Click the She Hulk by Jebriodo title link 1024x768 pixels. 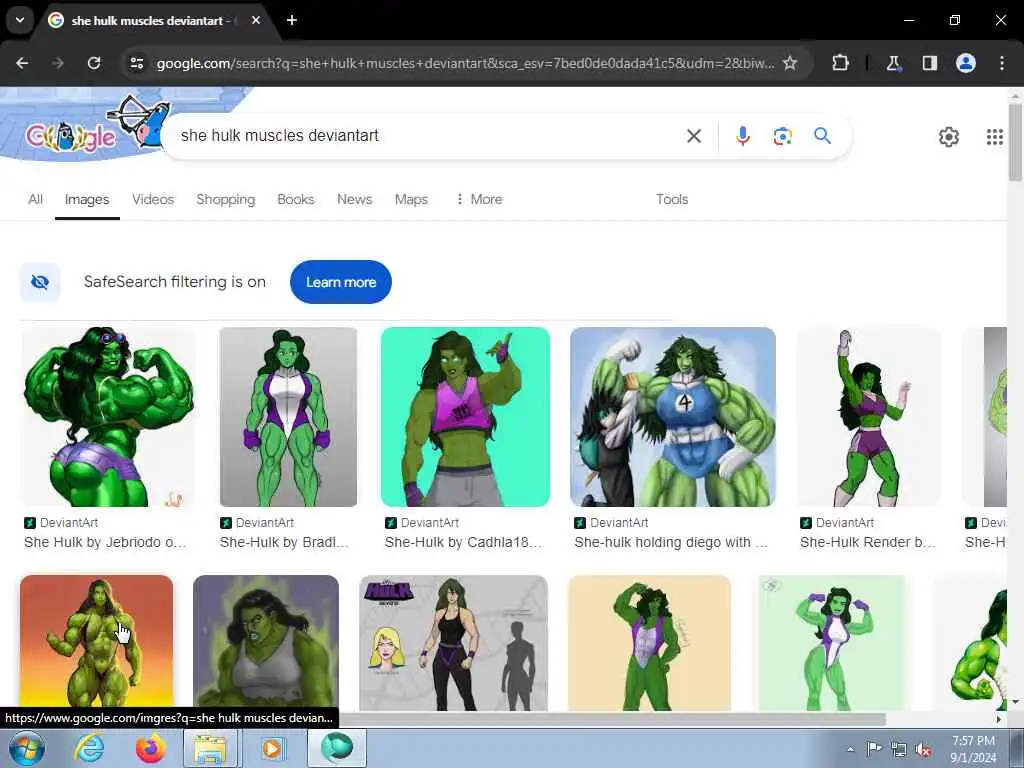click(x=105, y=542)
